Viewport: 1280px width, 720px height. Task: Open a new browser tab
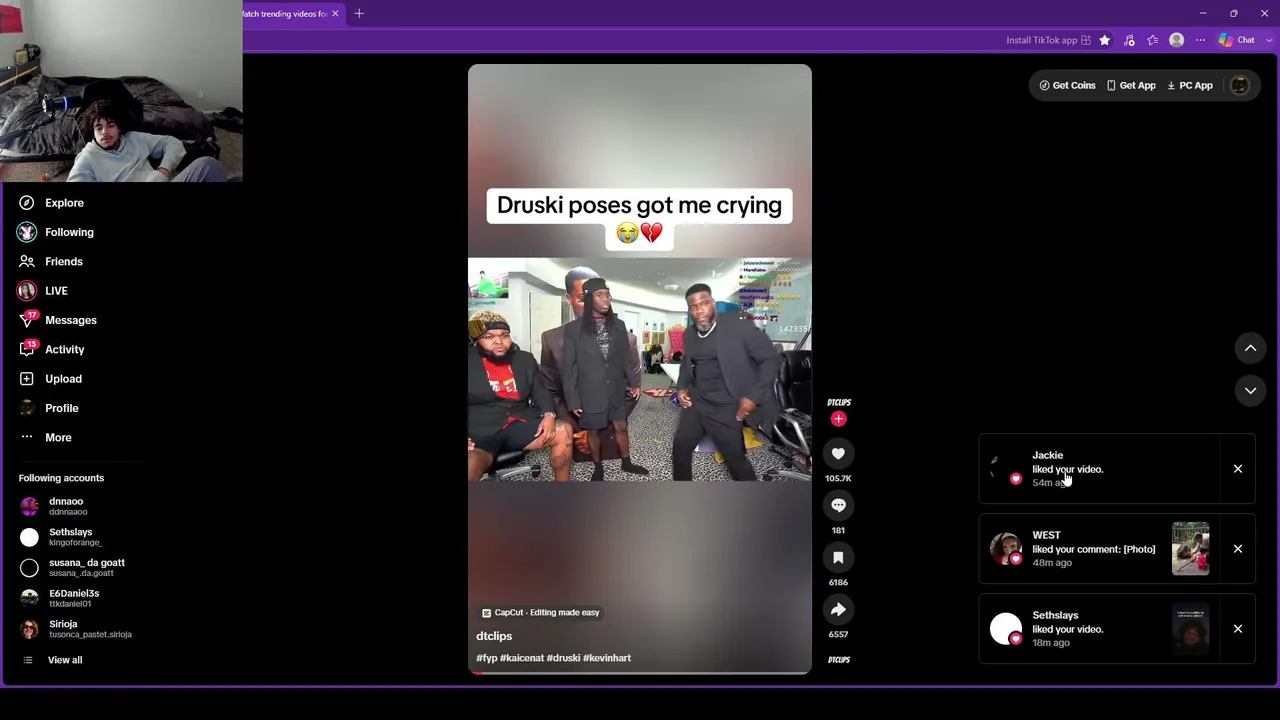[359, 14]
